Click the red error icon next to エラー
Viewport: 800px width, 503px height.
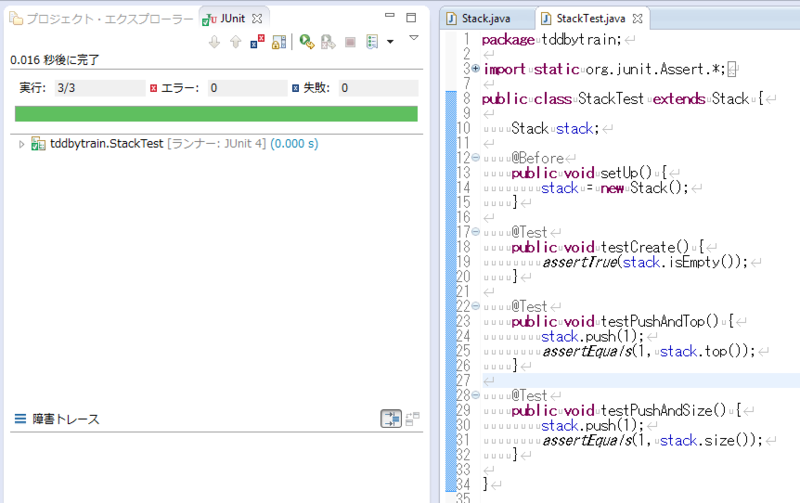coord(154,88)
